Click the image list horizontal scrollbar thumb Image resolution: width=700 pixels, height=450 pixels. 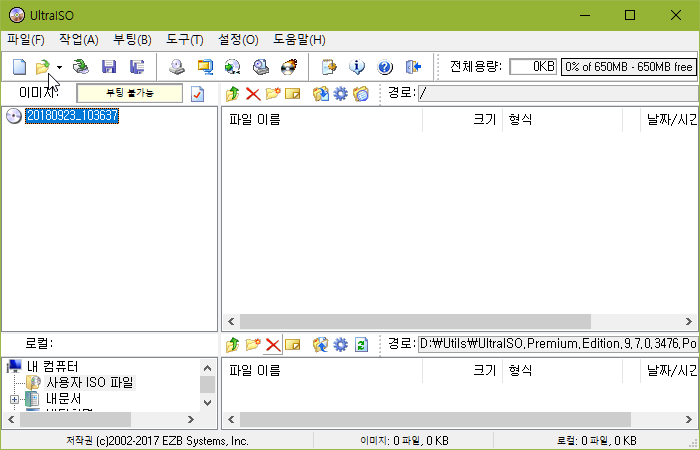(x=415, y=321)
